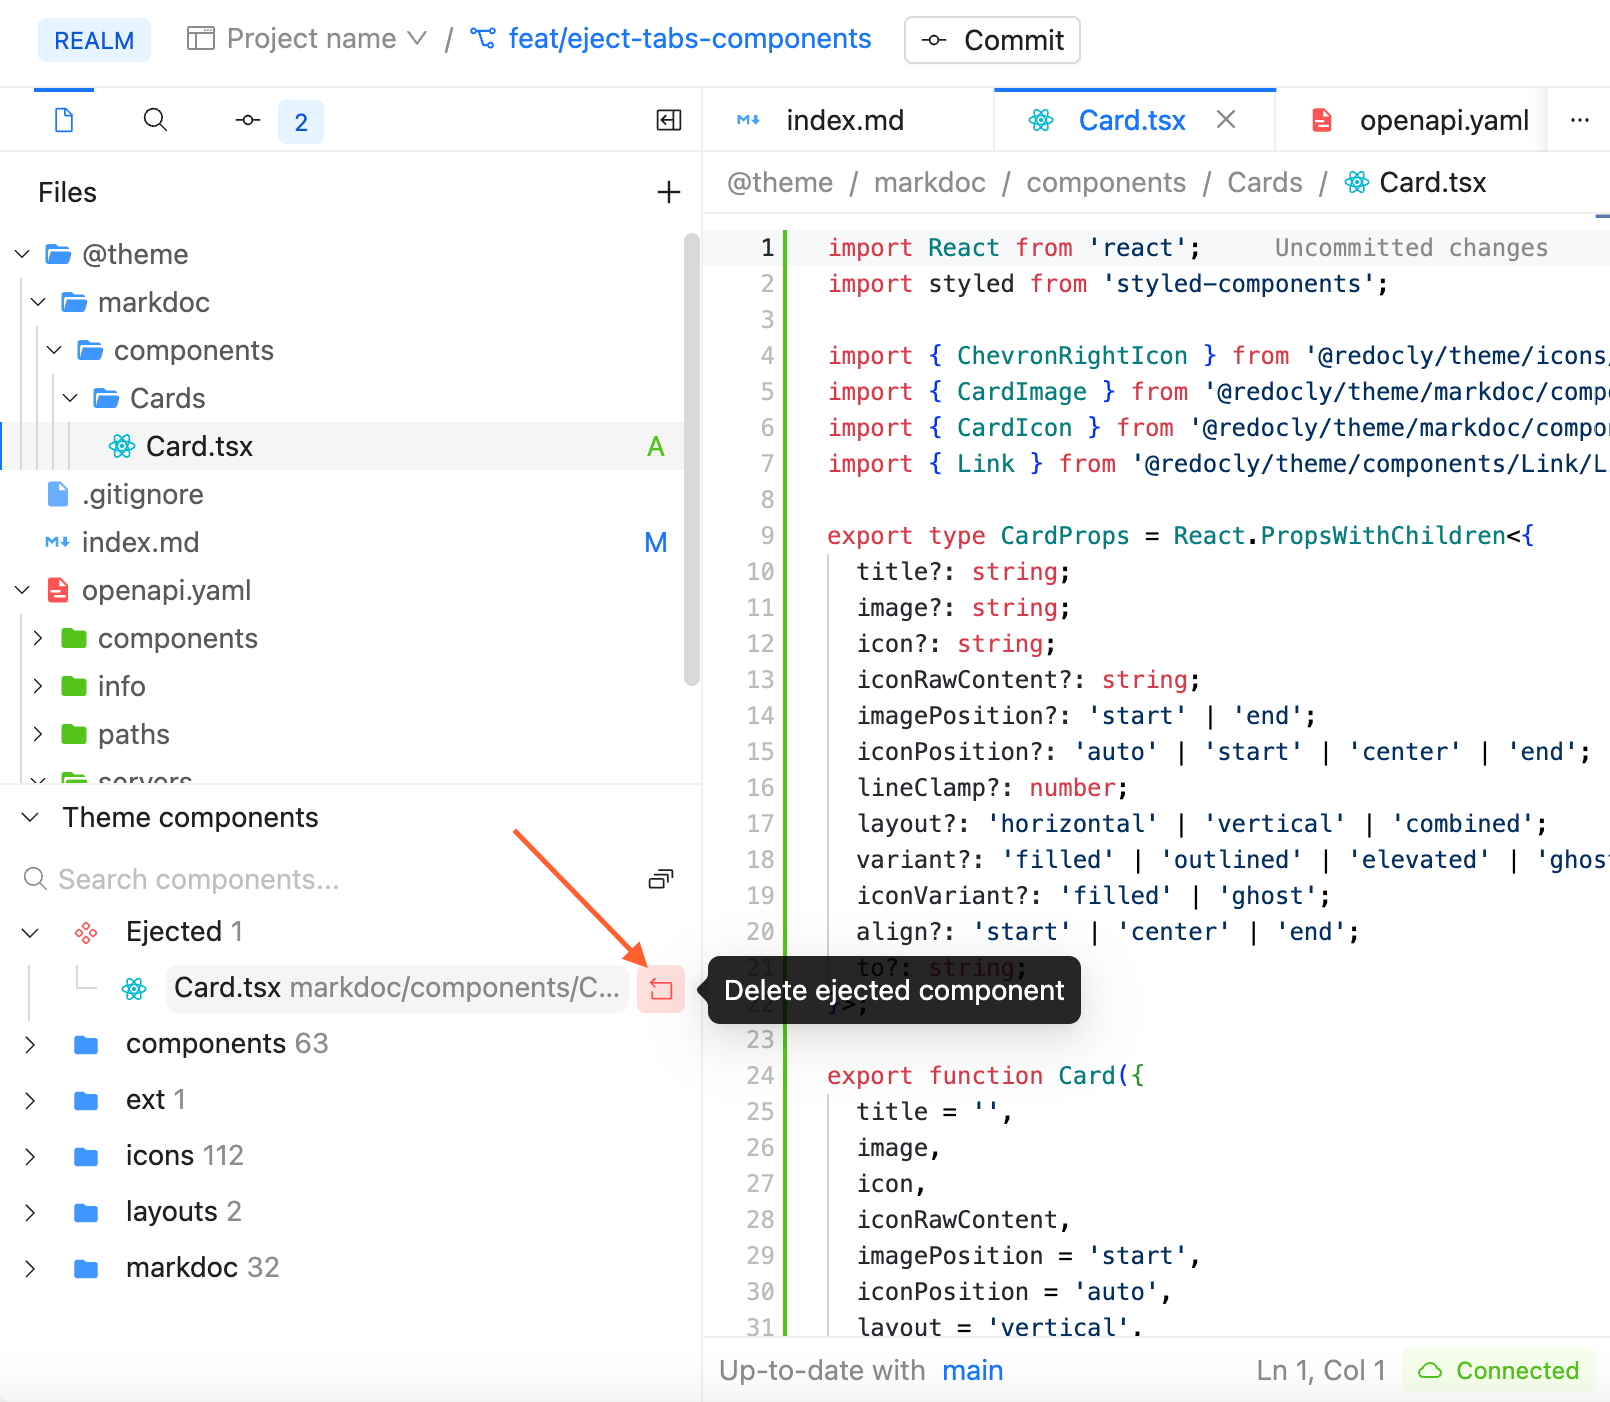Click the Files explorer page icon

point(64,121)
